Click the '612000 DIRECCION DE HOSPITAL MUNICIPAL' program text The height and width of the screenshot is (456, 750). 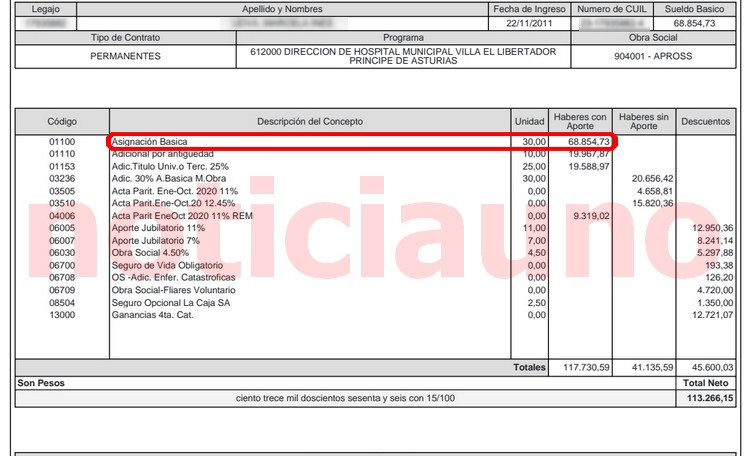point(403,56)
